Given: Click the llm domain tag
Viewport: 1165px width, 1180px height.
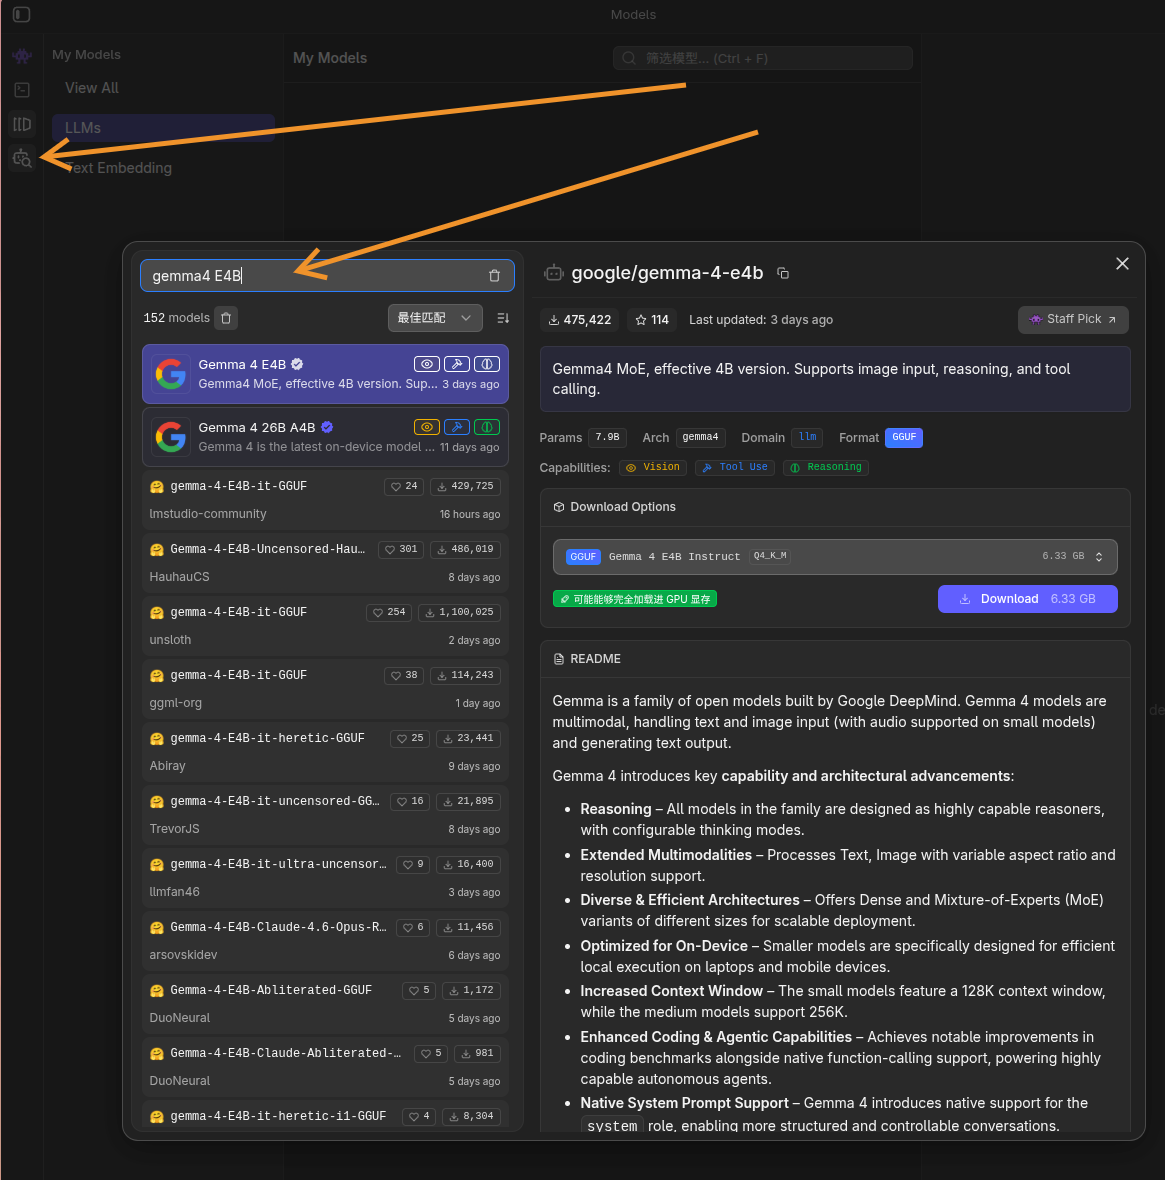Looking at the screenshot, I should pyautogui.click(x=808, y=437).
